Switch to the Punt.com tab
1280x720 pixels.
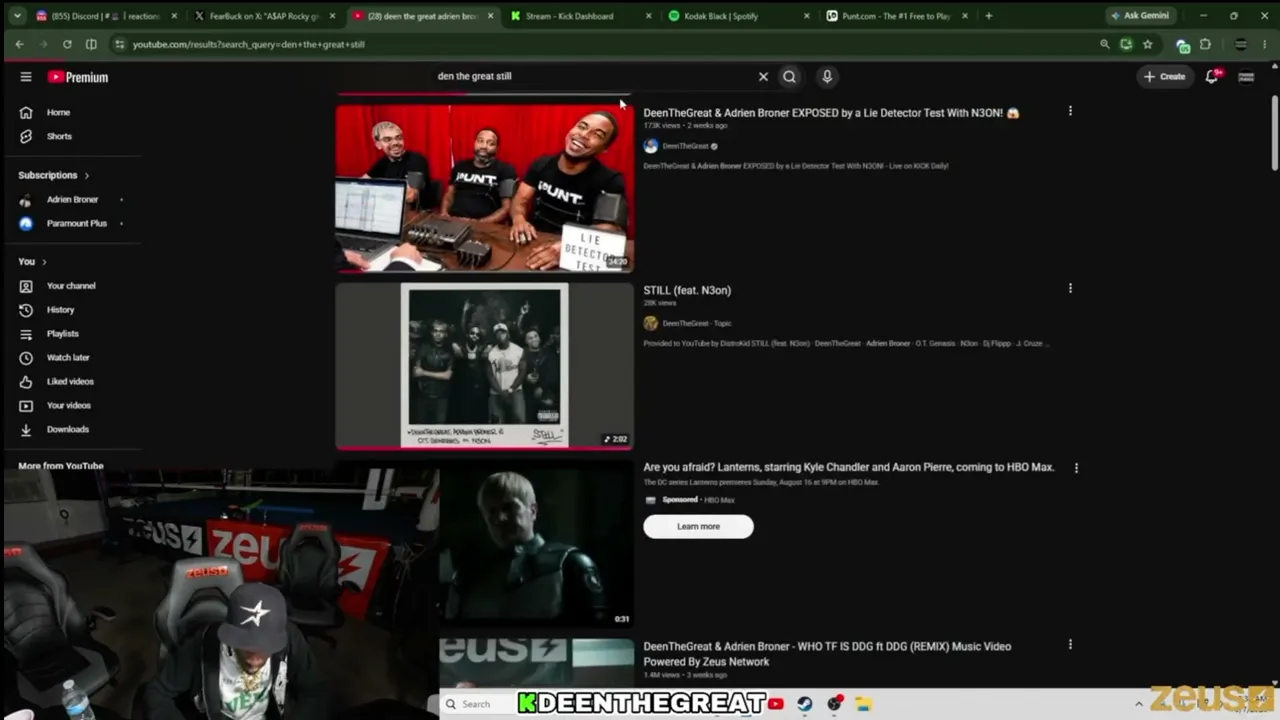pyautogui.click(x=895, y=16)
